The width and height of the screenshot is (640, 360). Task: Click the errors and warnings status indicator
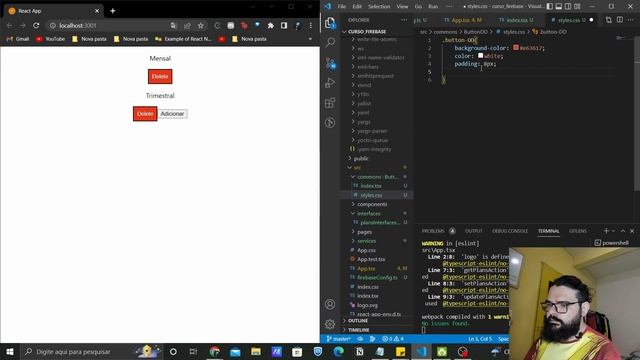(393, 339)
